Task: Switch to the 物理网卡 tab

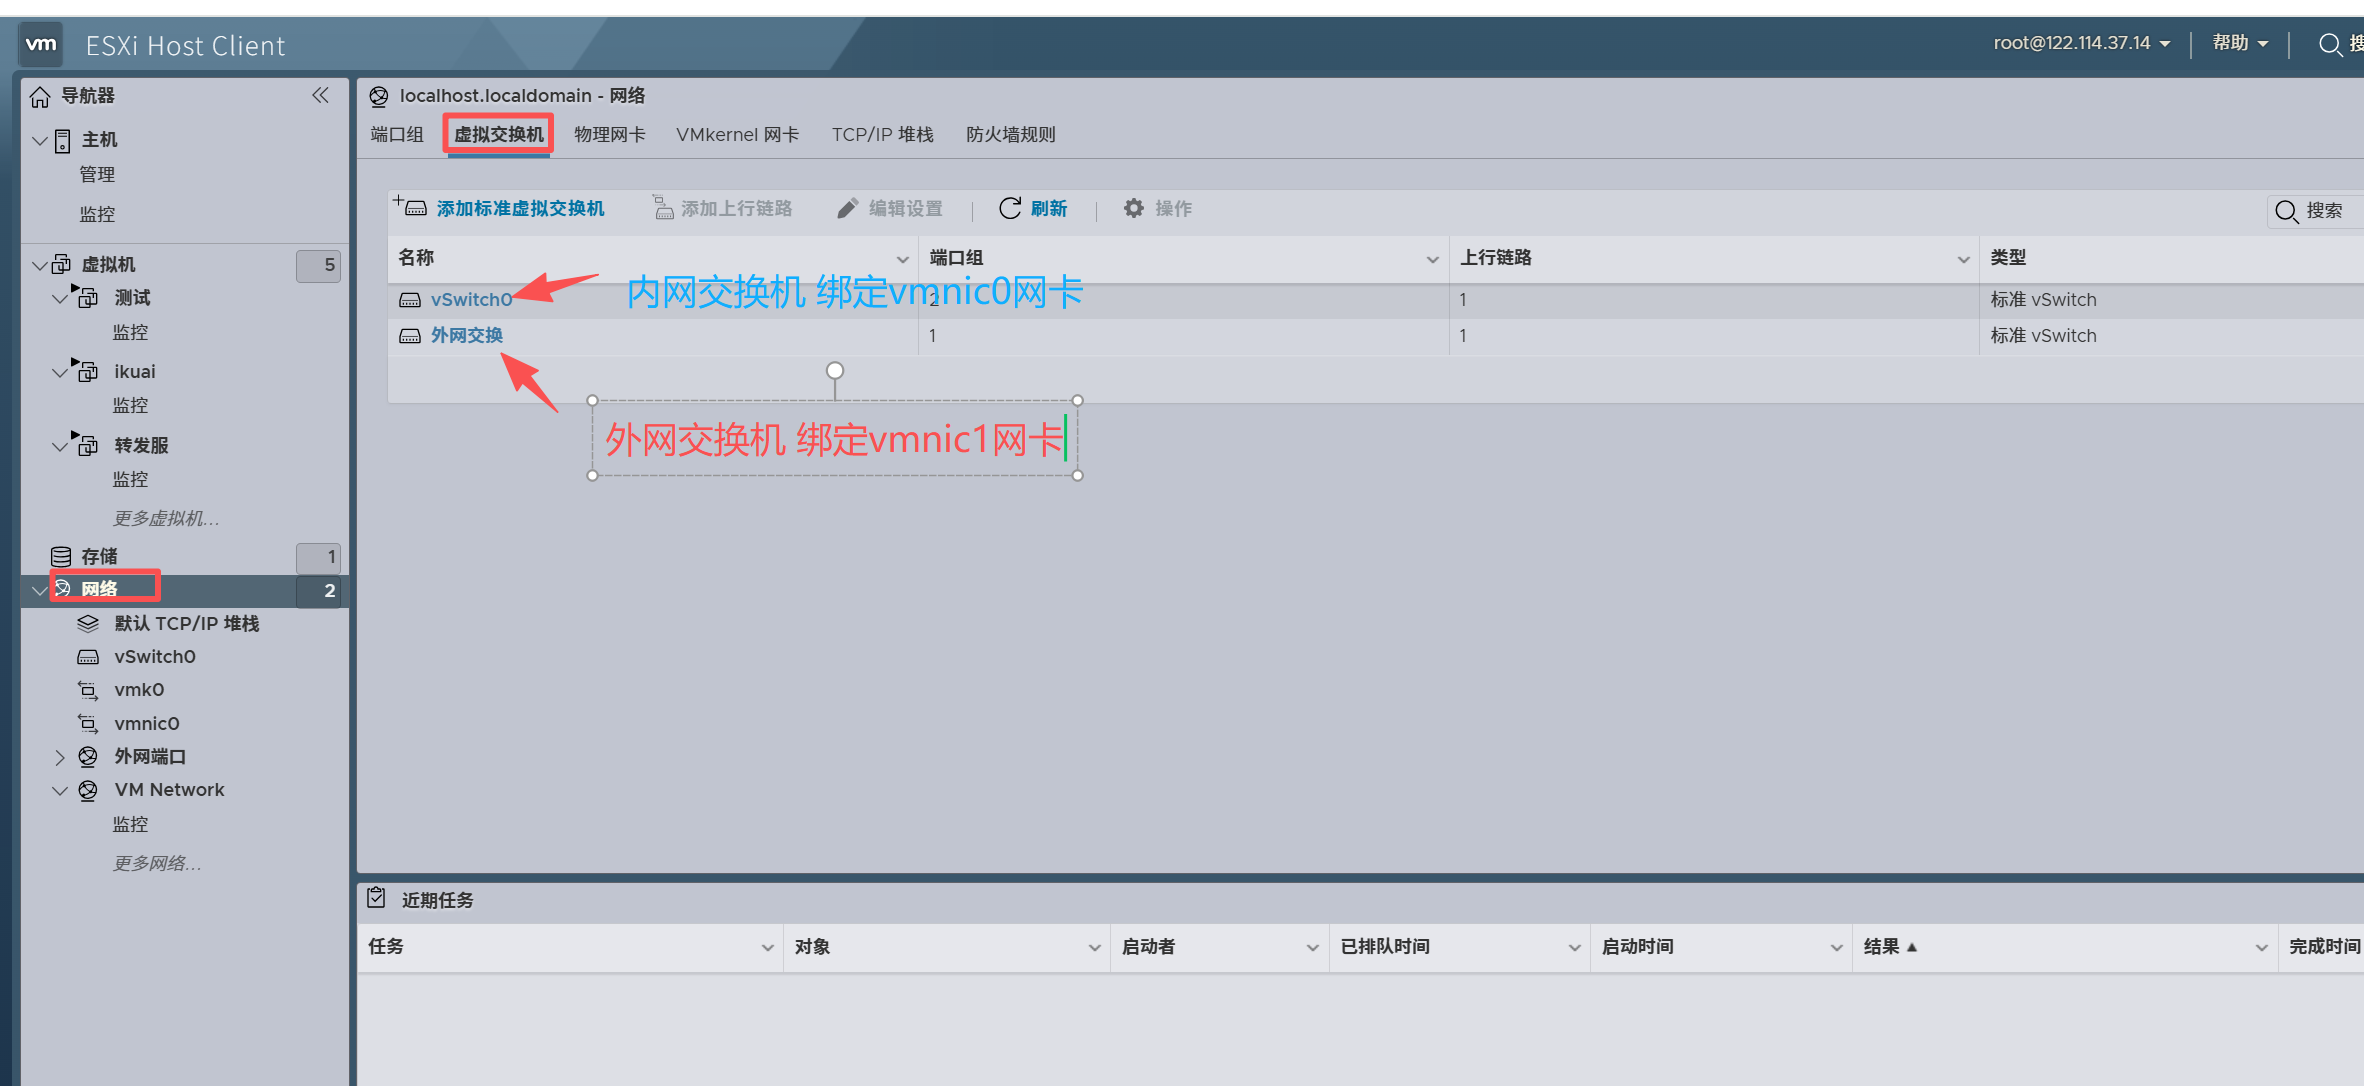Action: click(x=609, y=134)
